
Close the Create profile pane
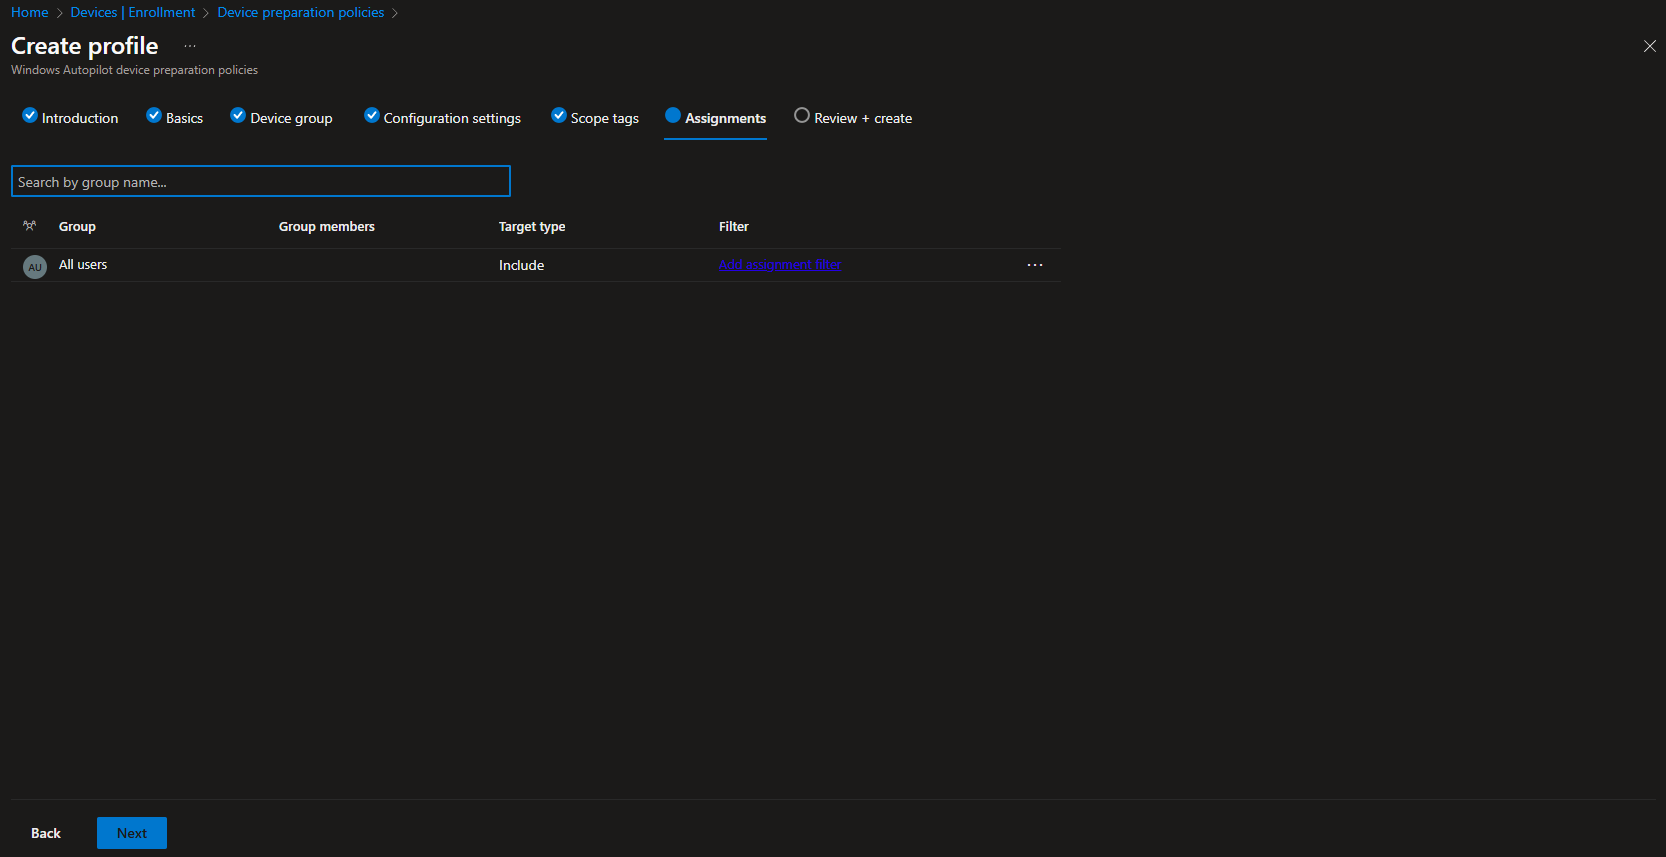click(1650, 46)
